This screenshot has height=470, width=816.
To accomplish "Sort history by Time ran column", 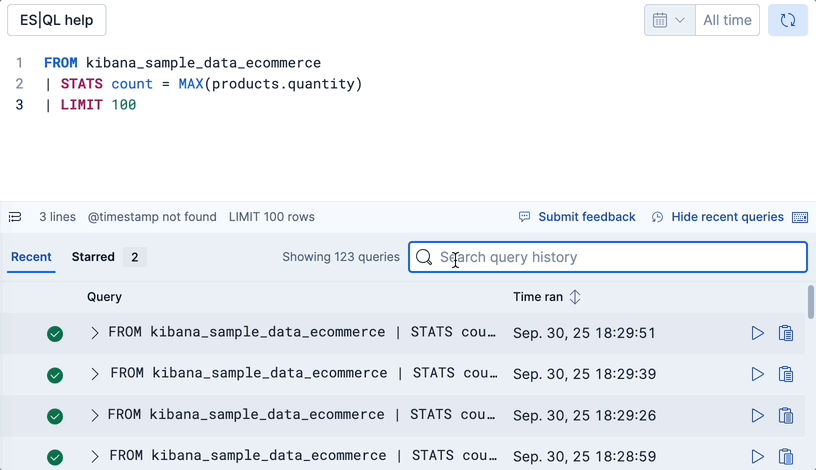I will click(575, 297).
